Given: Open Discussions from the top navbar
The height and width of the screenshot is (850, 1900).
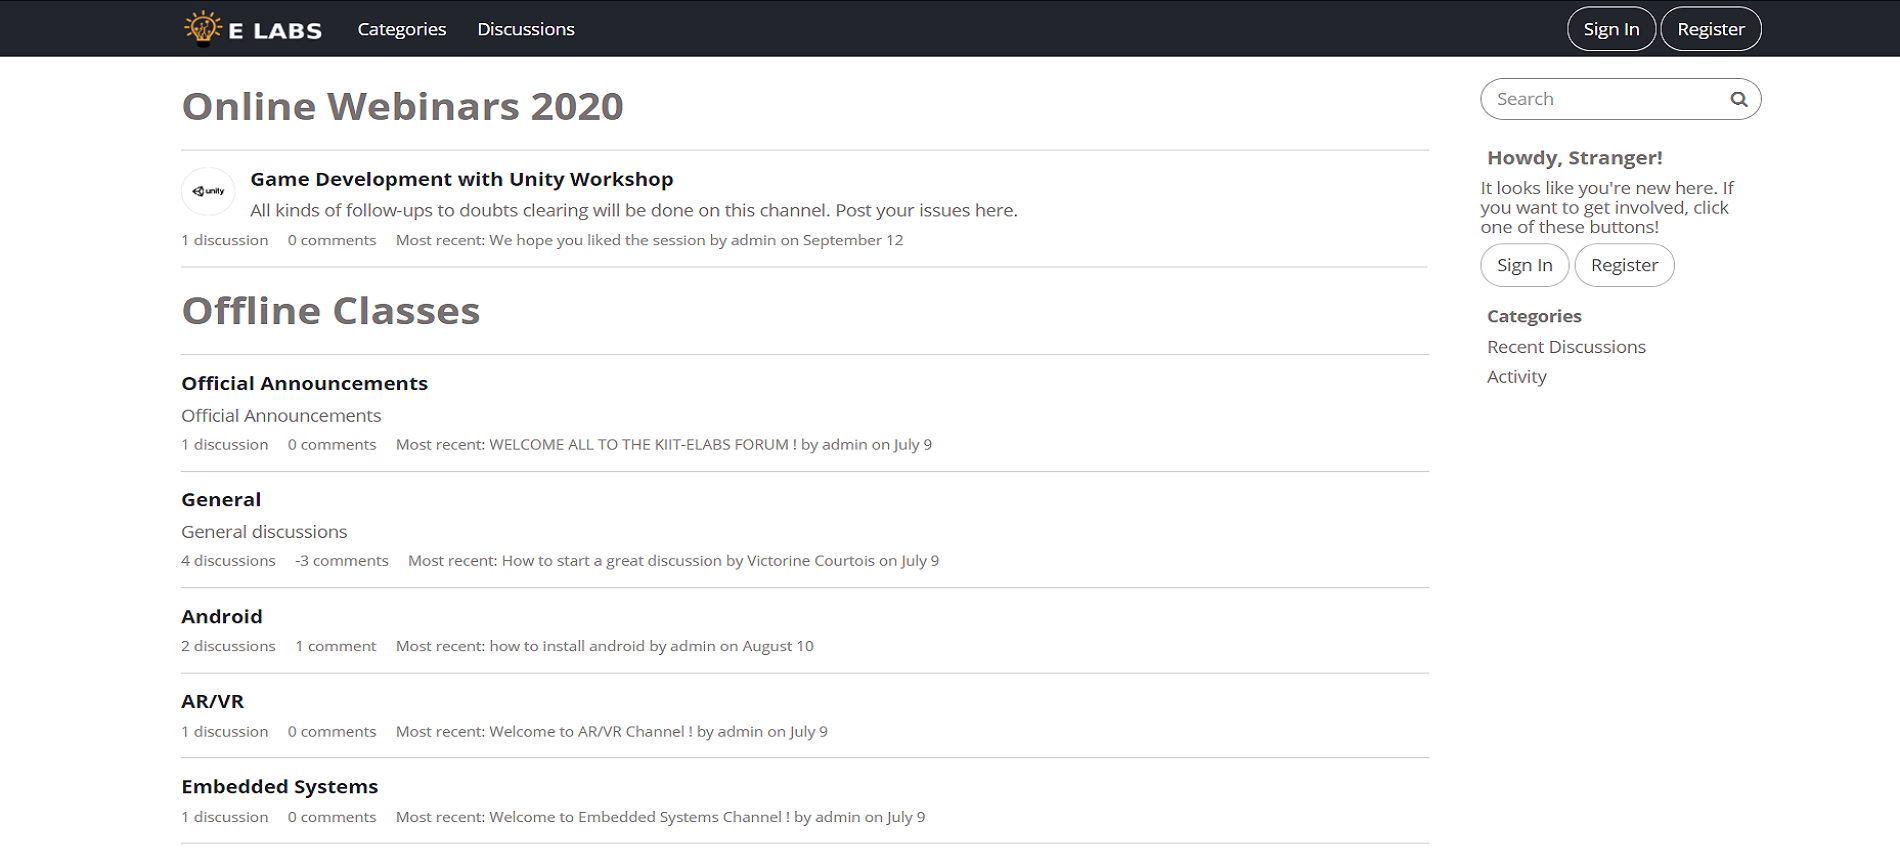Looking at the screenshot, I should point(525,29).
